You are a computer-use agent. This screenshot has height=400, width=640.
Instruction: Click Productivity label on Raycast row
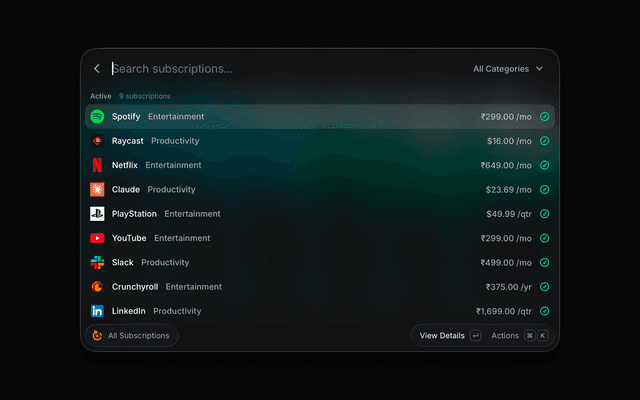175,141
